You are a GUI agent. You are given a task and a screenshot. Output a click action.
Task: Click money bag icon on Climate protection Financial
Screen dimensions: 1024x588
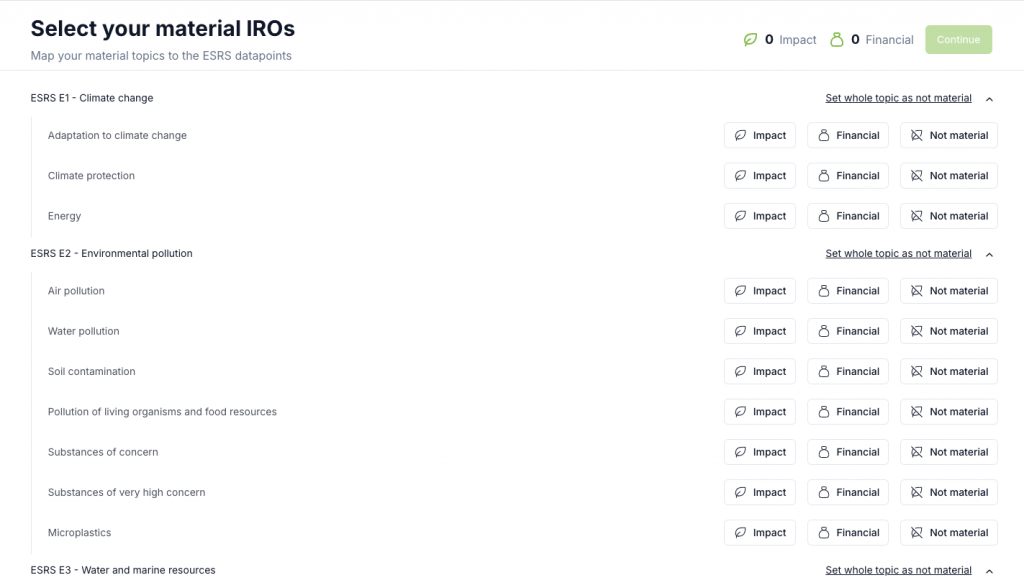coord(824,176)
